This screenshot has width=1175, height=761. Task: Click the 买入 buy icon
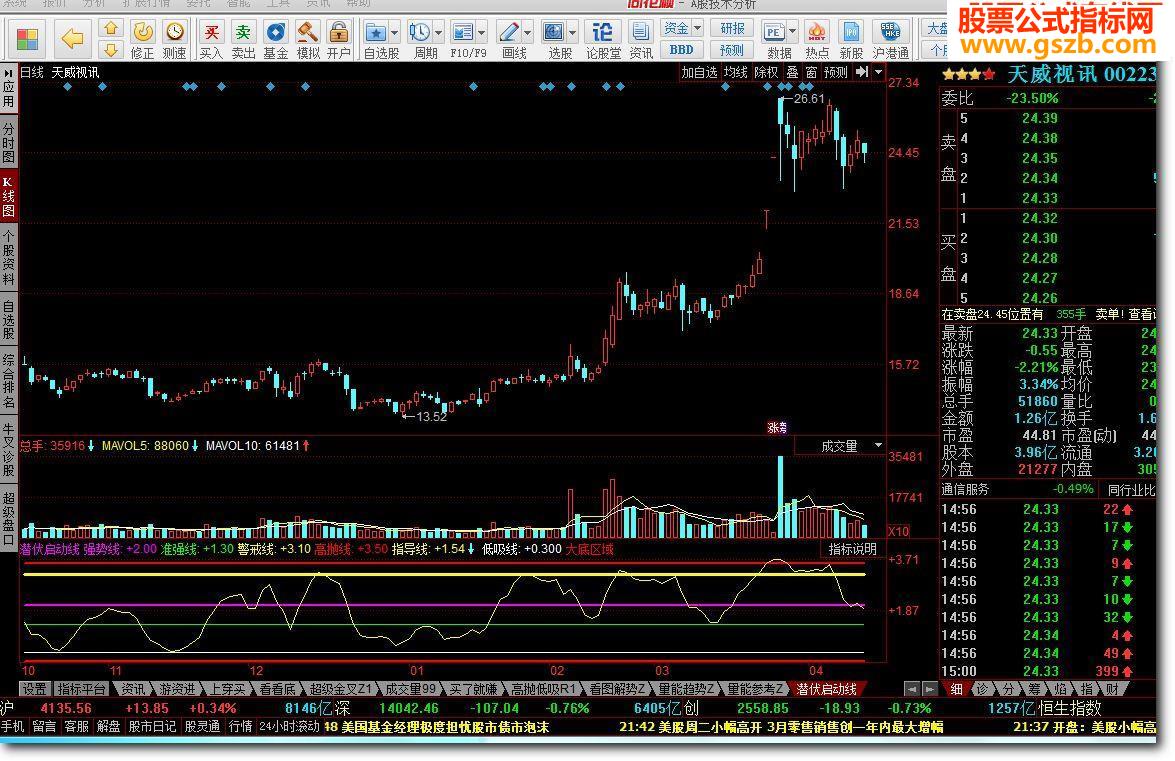(211, 40)
